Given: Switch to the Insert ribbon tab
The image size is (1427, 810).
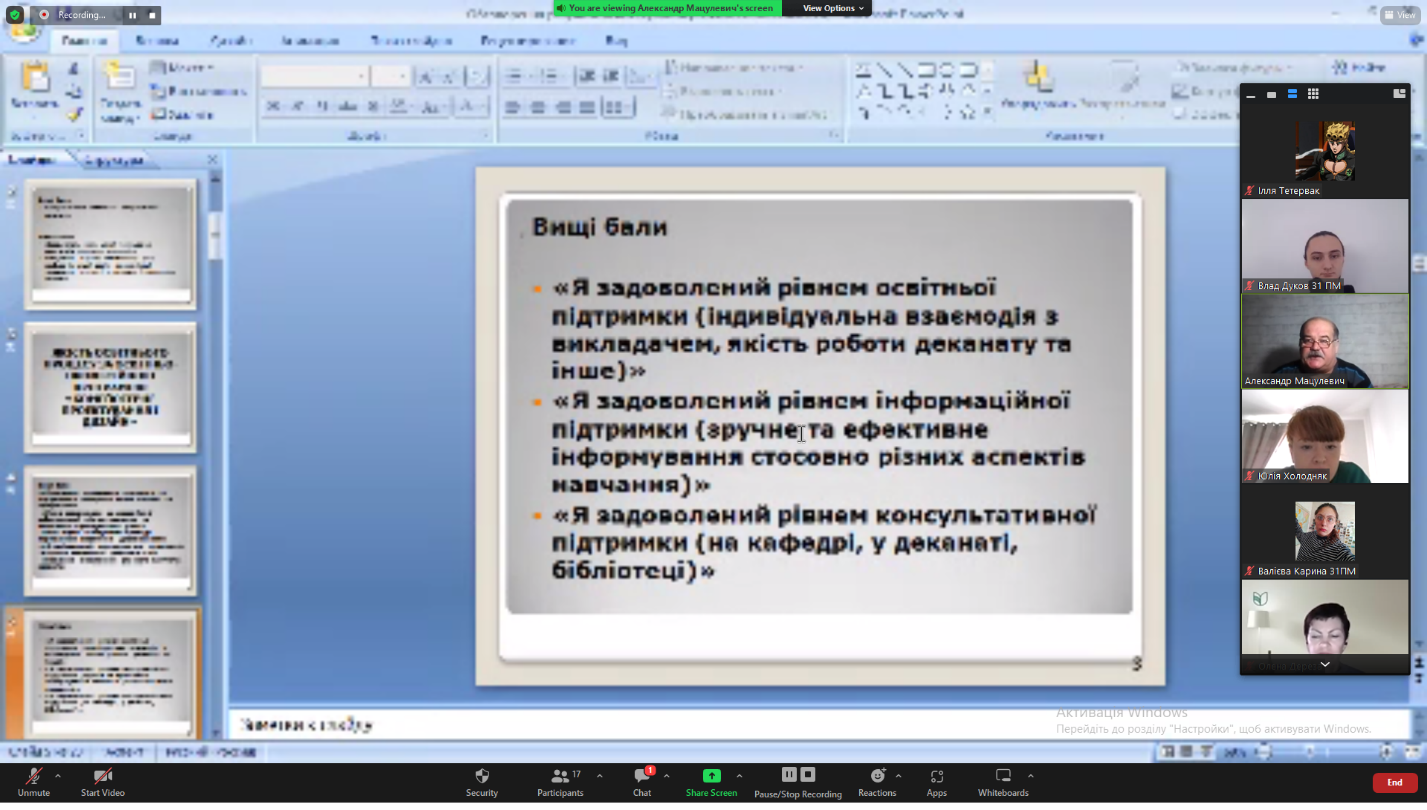Looking at the screenshot, I should tap(157, 41).
